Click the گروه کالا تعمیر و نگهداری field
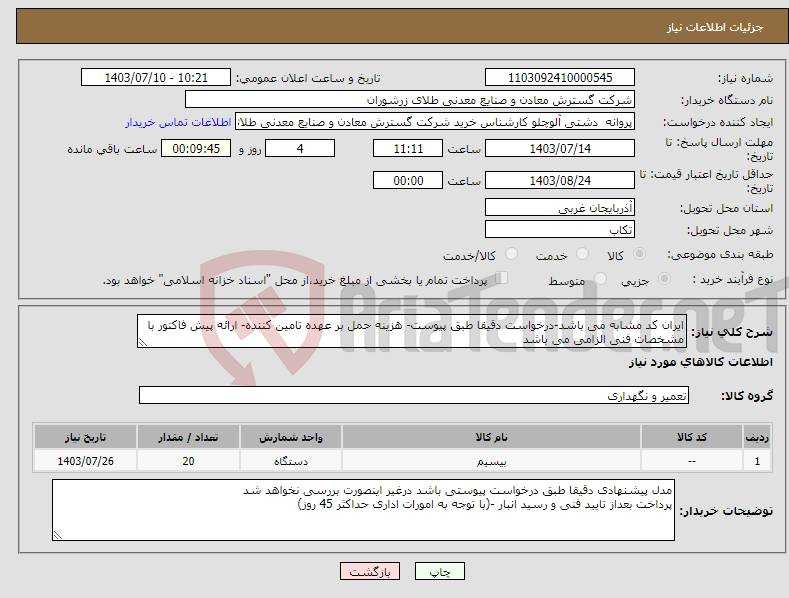This screenshot has width=789, height=598. point(414,395)
